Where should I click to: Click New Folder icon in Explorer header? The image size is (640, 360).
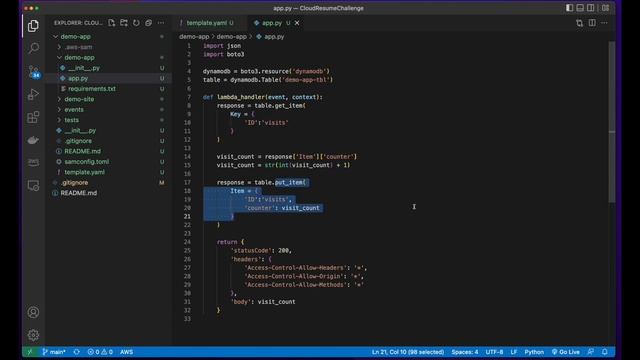124,23
